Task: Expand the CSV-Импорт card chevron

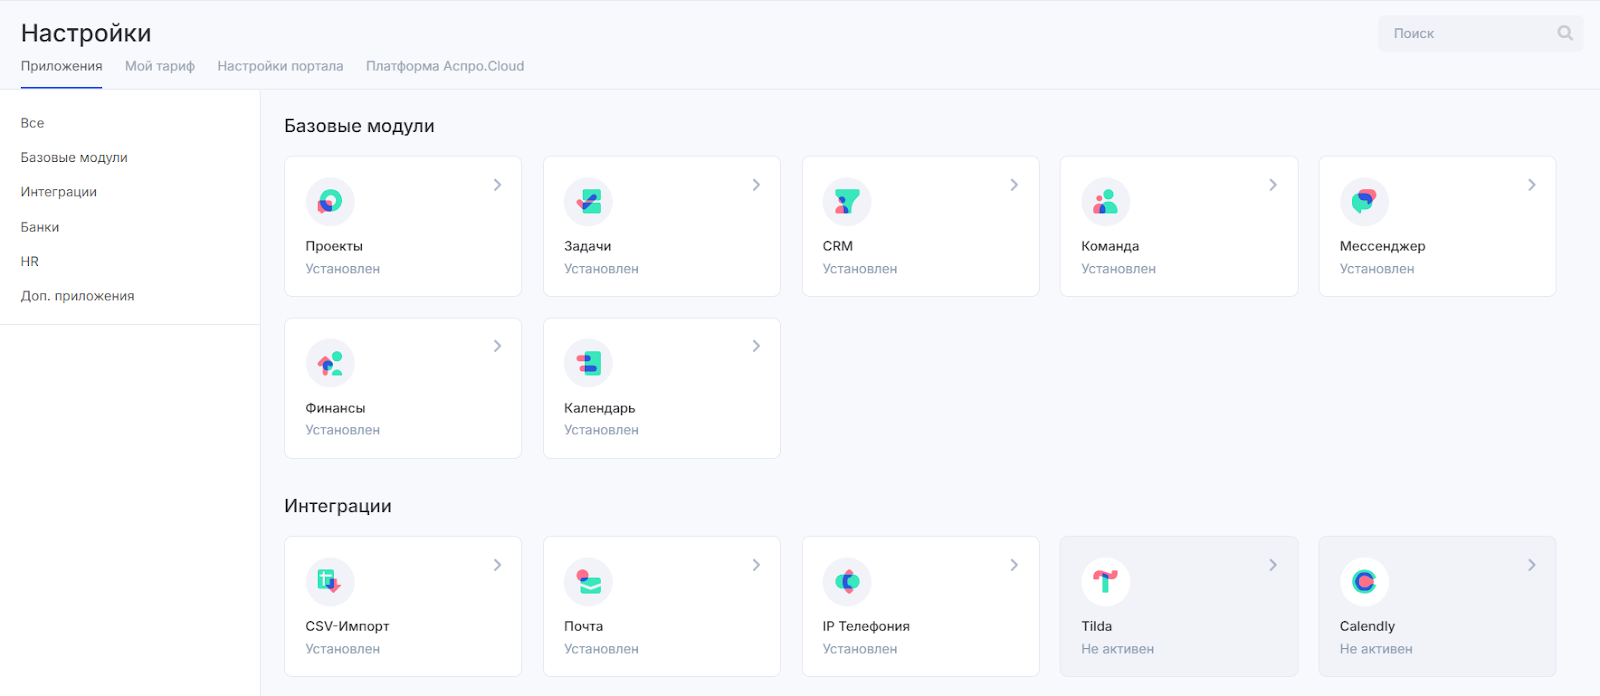Action: [x=497, y=565]
